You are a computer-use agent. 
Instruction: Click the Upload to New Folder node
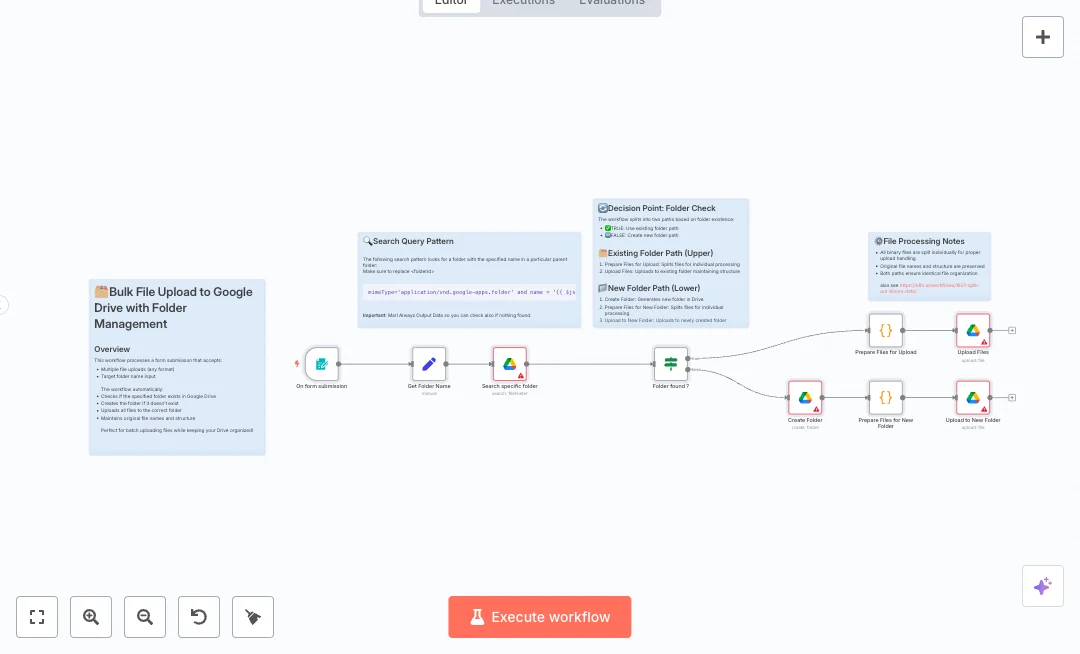(x=972, y=398)
